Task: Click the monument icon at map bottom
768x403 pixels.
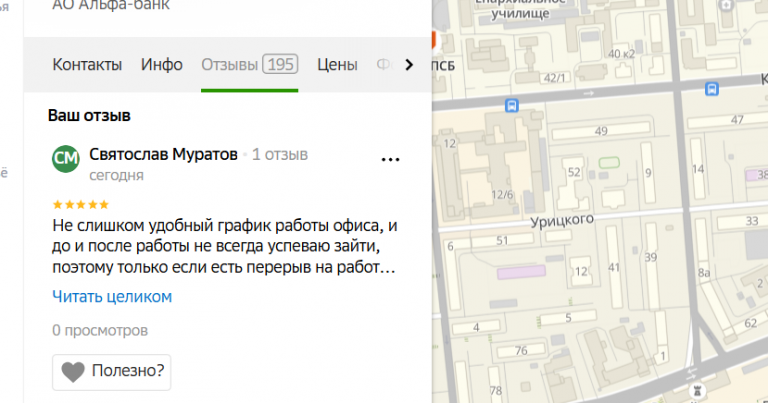Action: click(697, 390)
